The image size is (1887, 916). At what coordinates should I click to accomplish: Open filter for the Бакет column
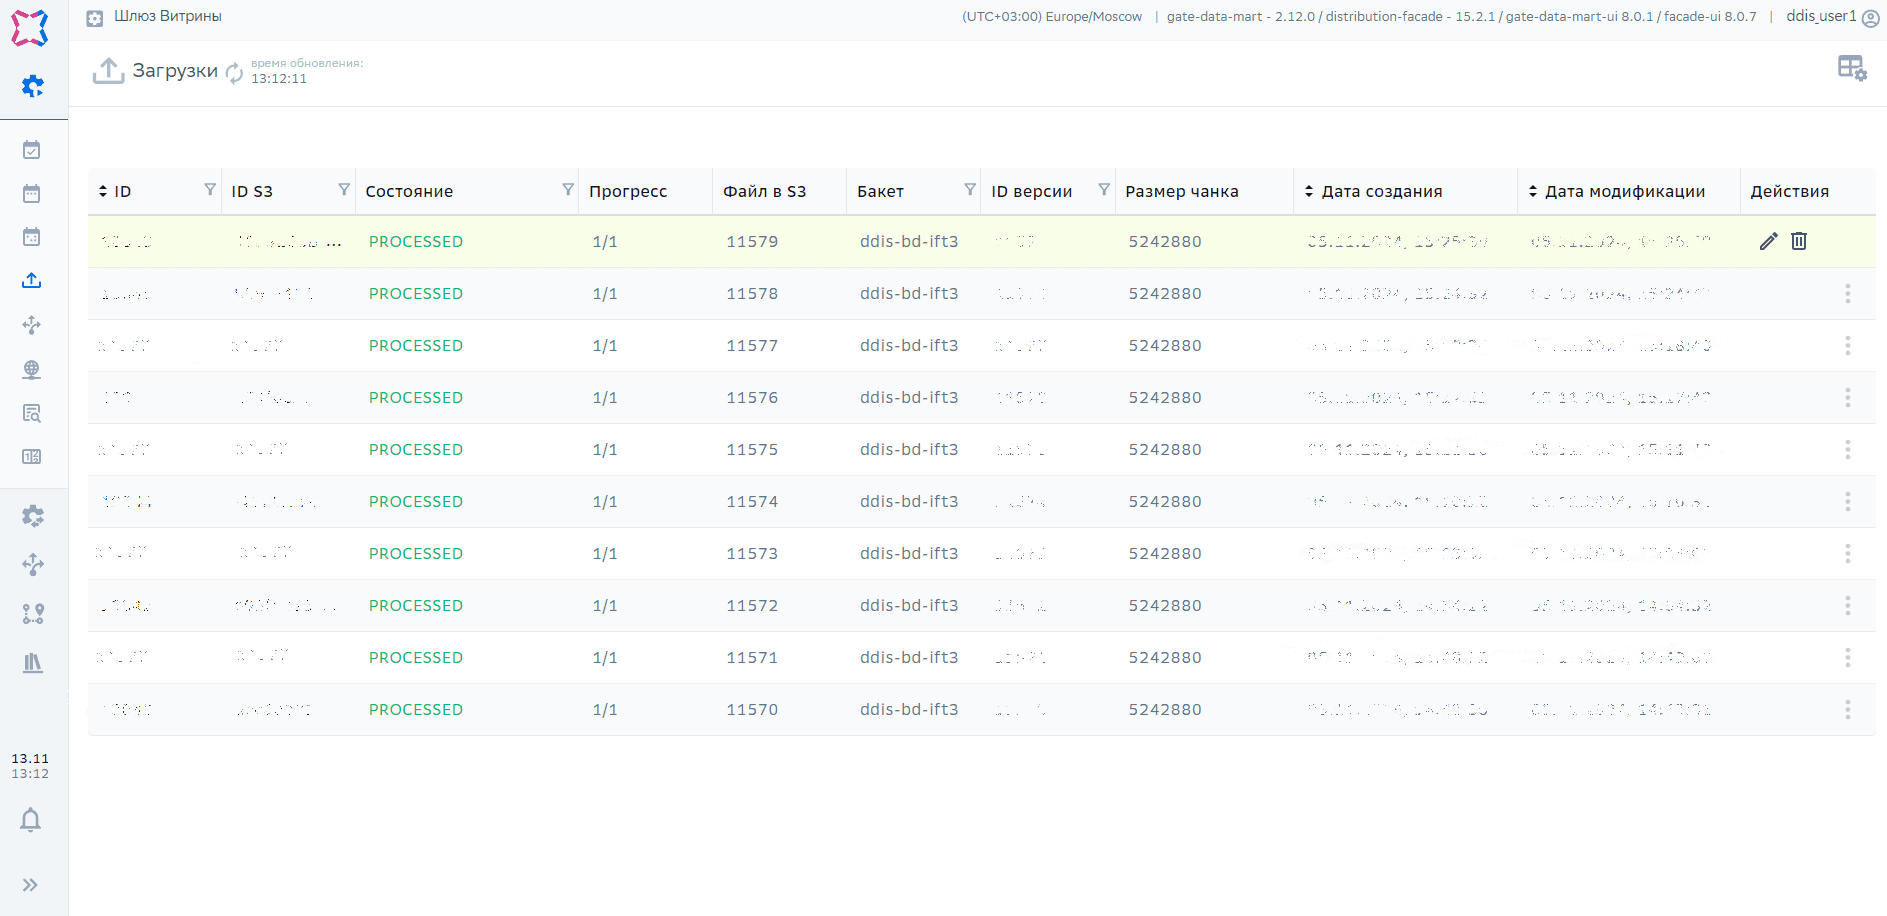[x=970, y=190]
